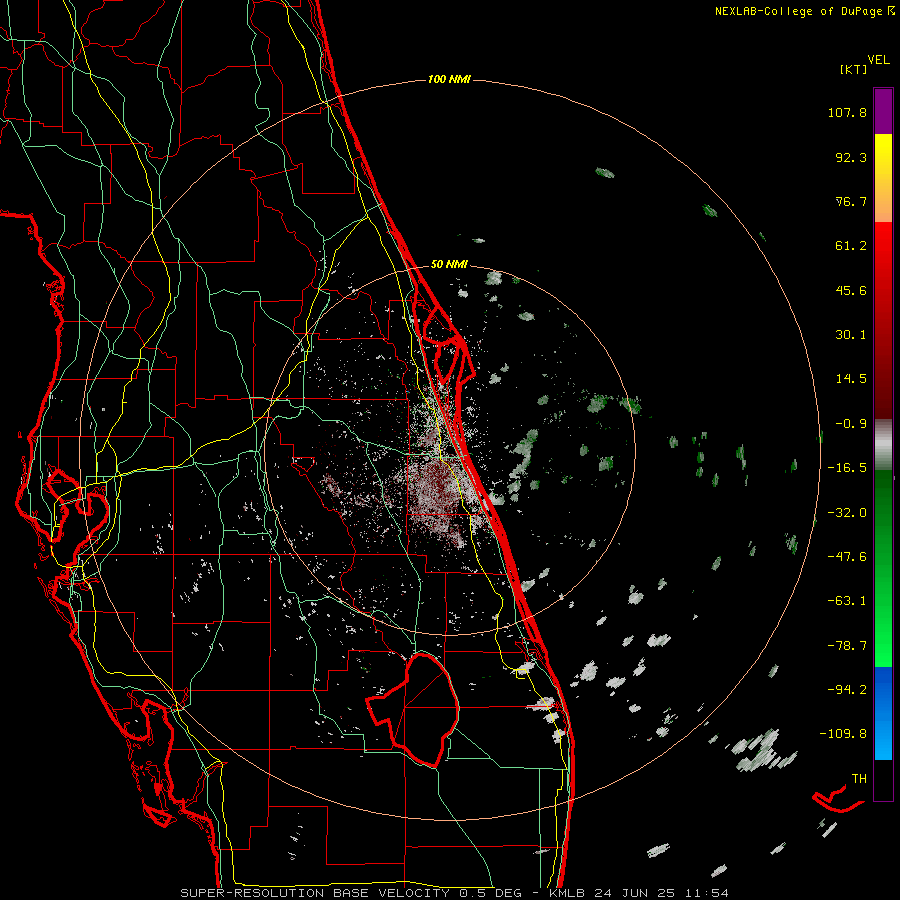Click the -0.9 legend value
This screenshot has height=900, width=900.
click(x=851, y=424)
